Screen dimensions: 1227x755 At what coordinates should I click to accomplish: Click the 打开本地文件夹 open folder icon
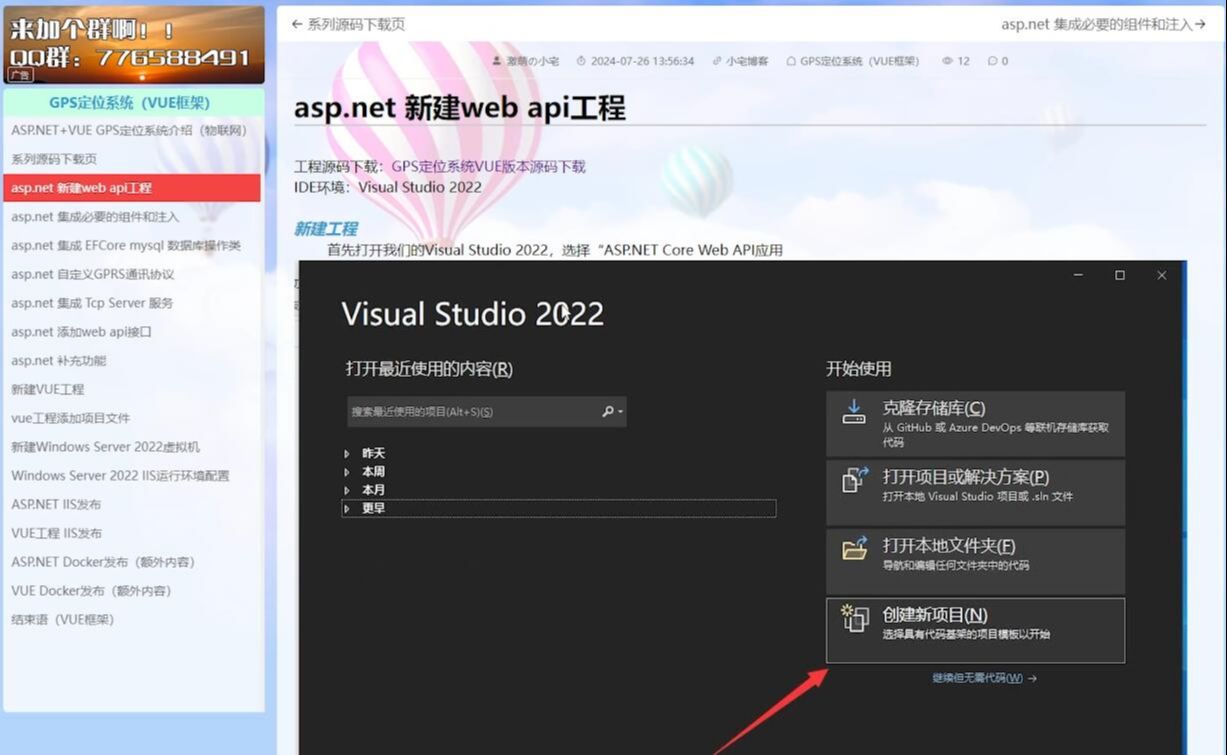853,547
